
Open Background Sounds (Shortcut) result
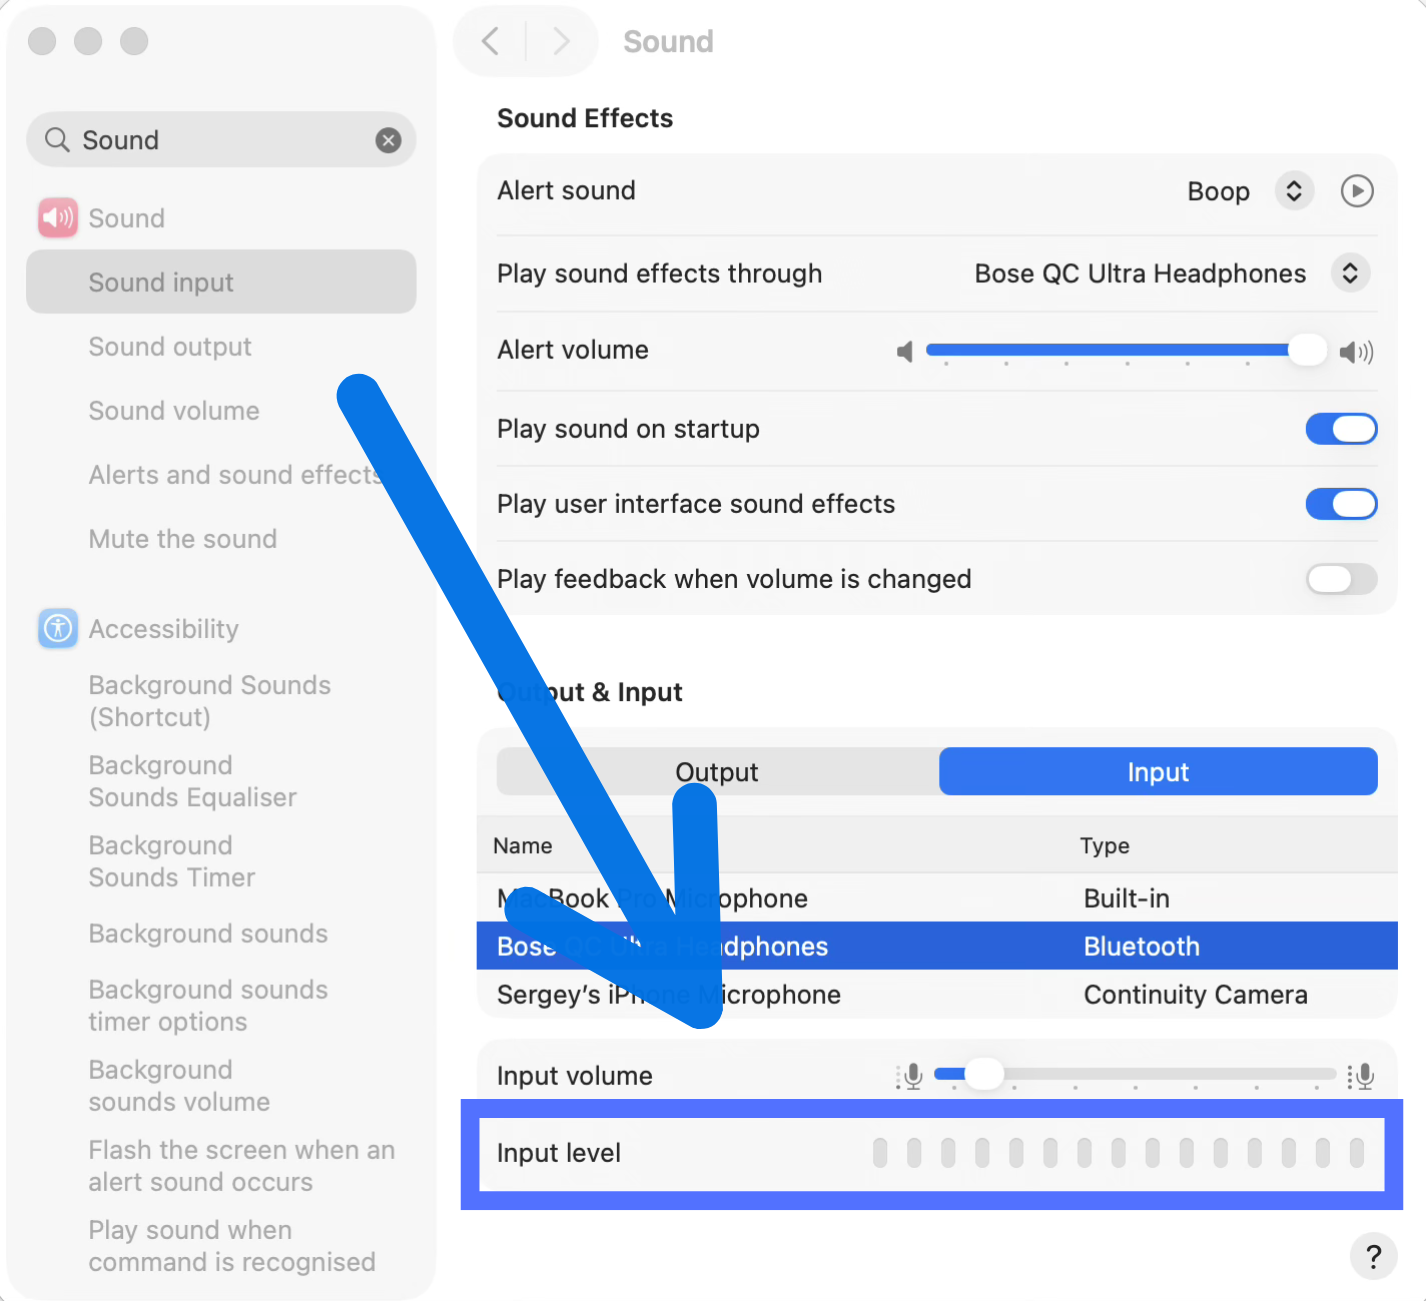pyautogui.click(x=209, y=701)
